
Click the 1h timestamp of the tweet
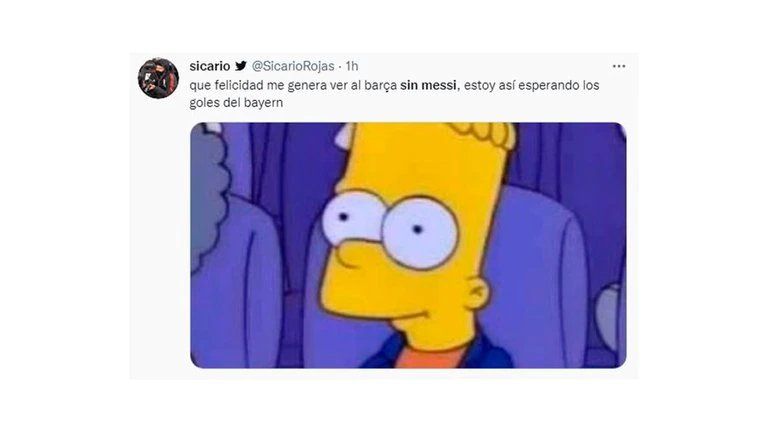[x=352, y=66]
